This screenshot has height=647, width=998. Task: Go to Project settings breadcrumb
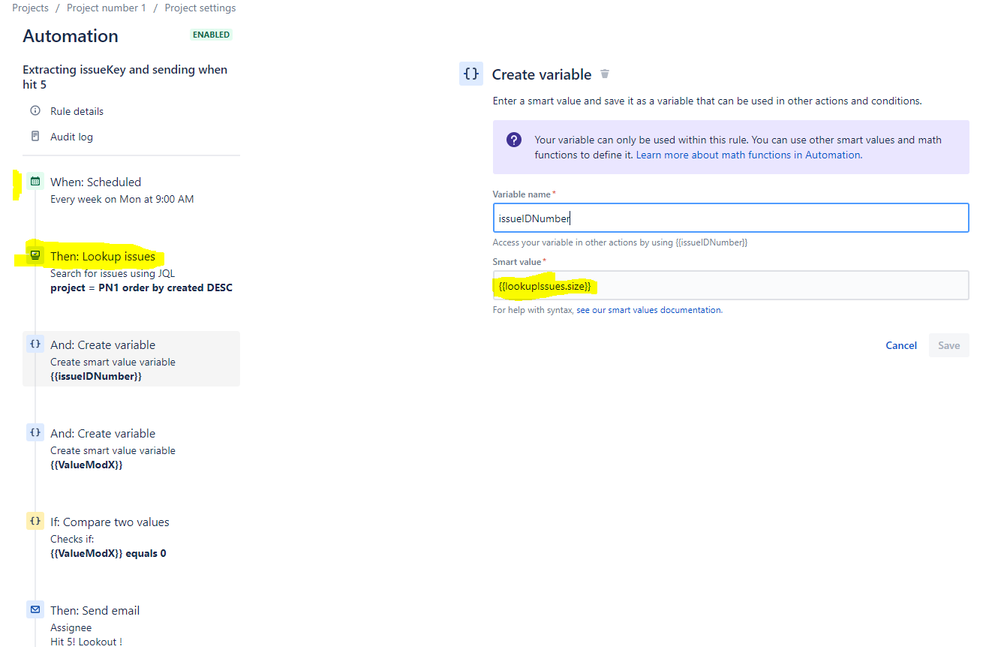[x=200, y=8]
